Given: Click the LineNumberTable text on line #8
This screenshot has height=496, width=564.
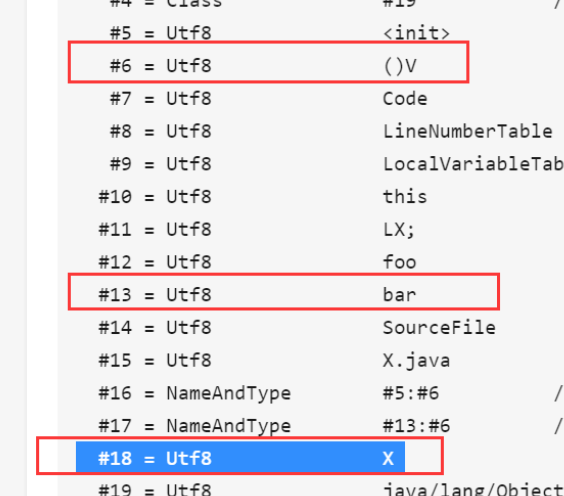Looking at the screenshot, I should point(467,131).
